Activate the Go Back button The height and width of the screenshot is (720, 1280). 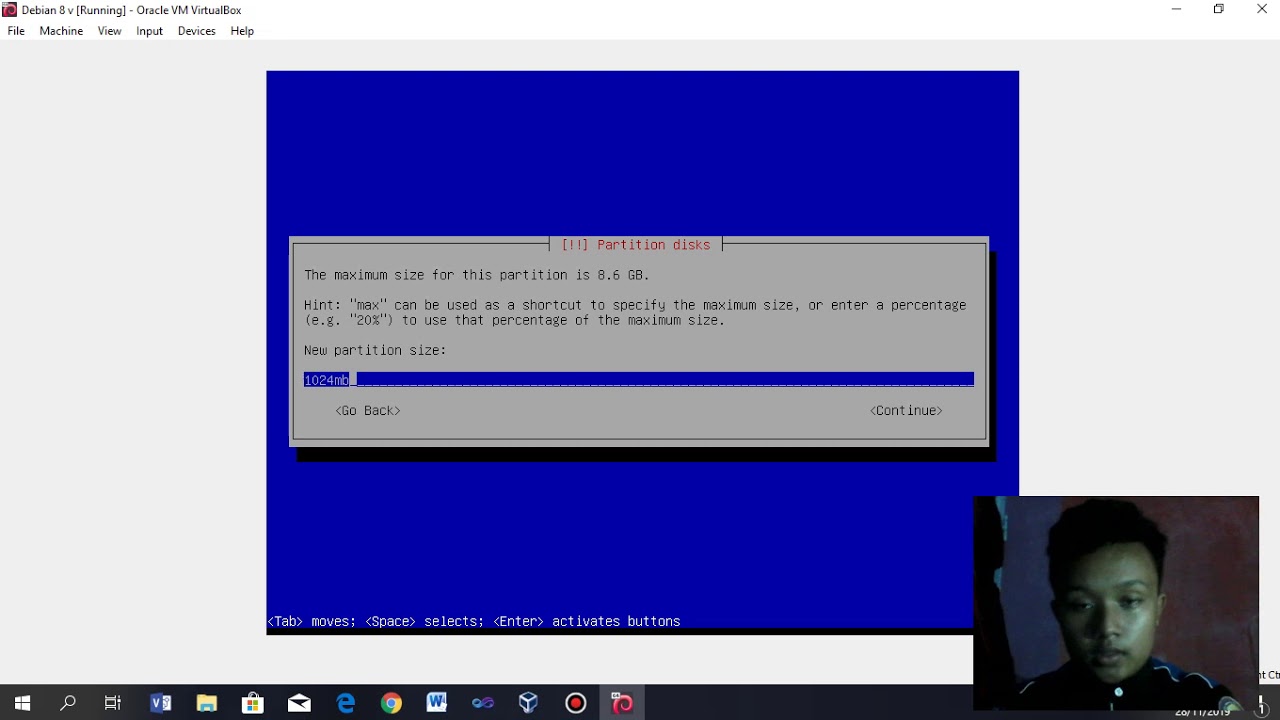click(368, 410)
